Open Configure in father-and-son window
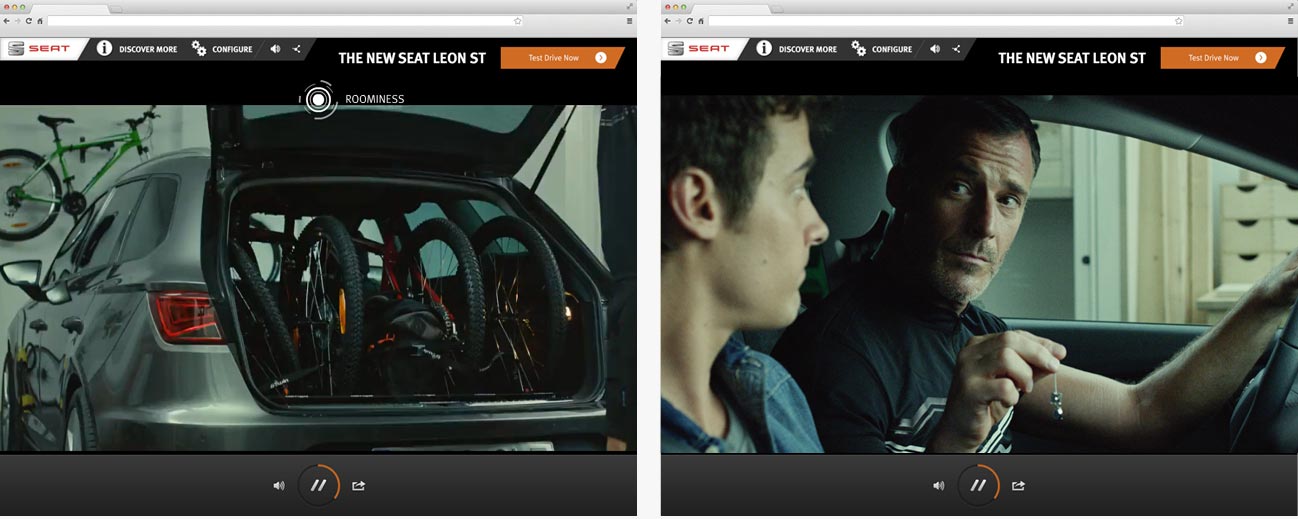 click(x=882, y=49)
